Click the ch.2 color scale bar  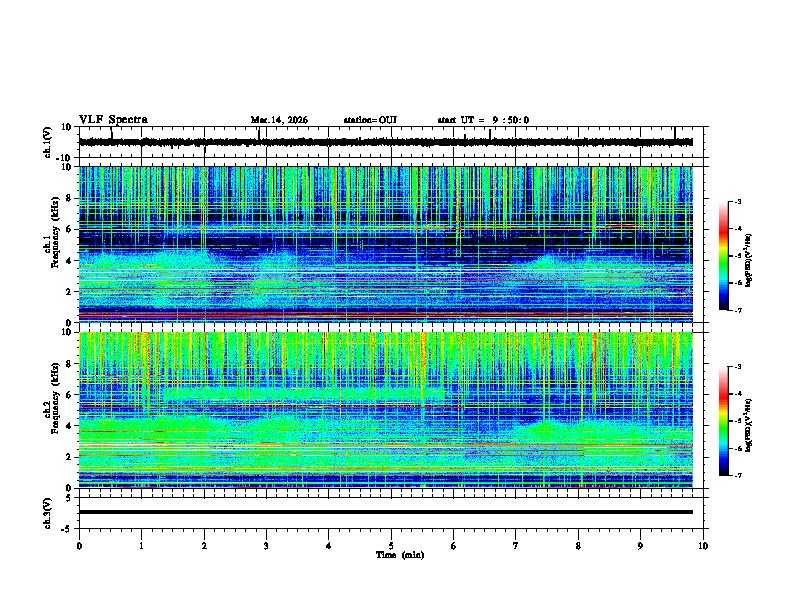pos(723,421)
